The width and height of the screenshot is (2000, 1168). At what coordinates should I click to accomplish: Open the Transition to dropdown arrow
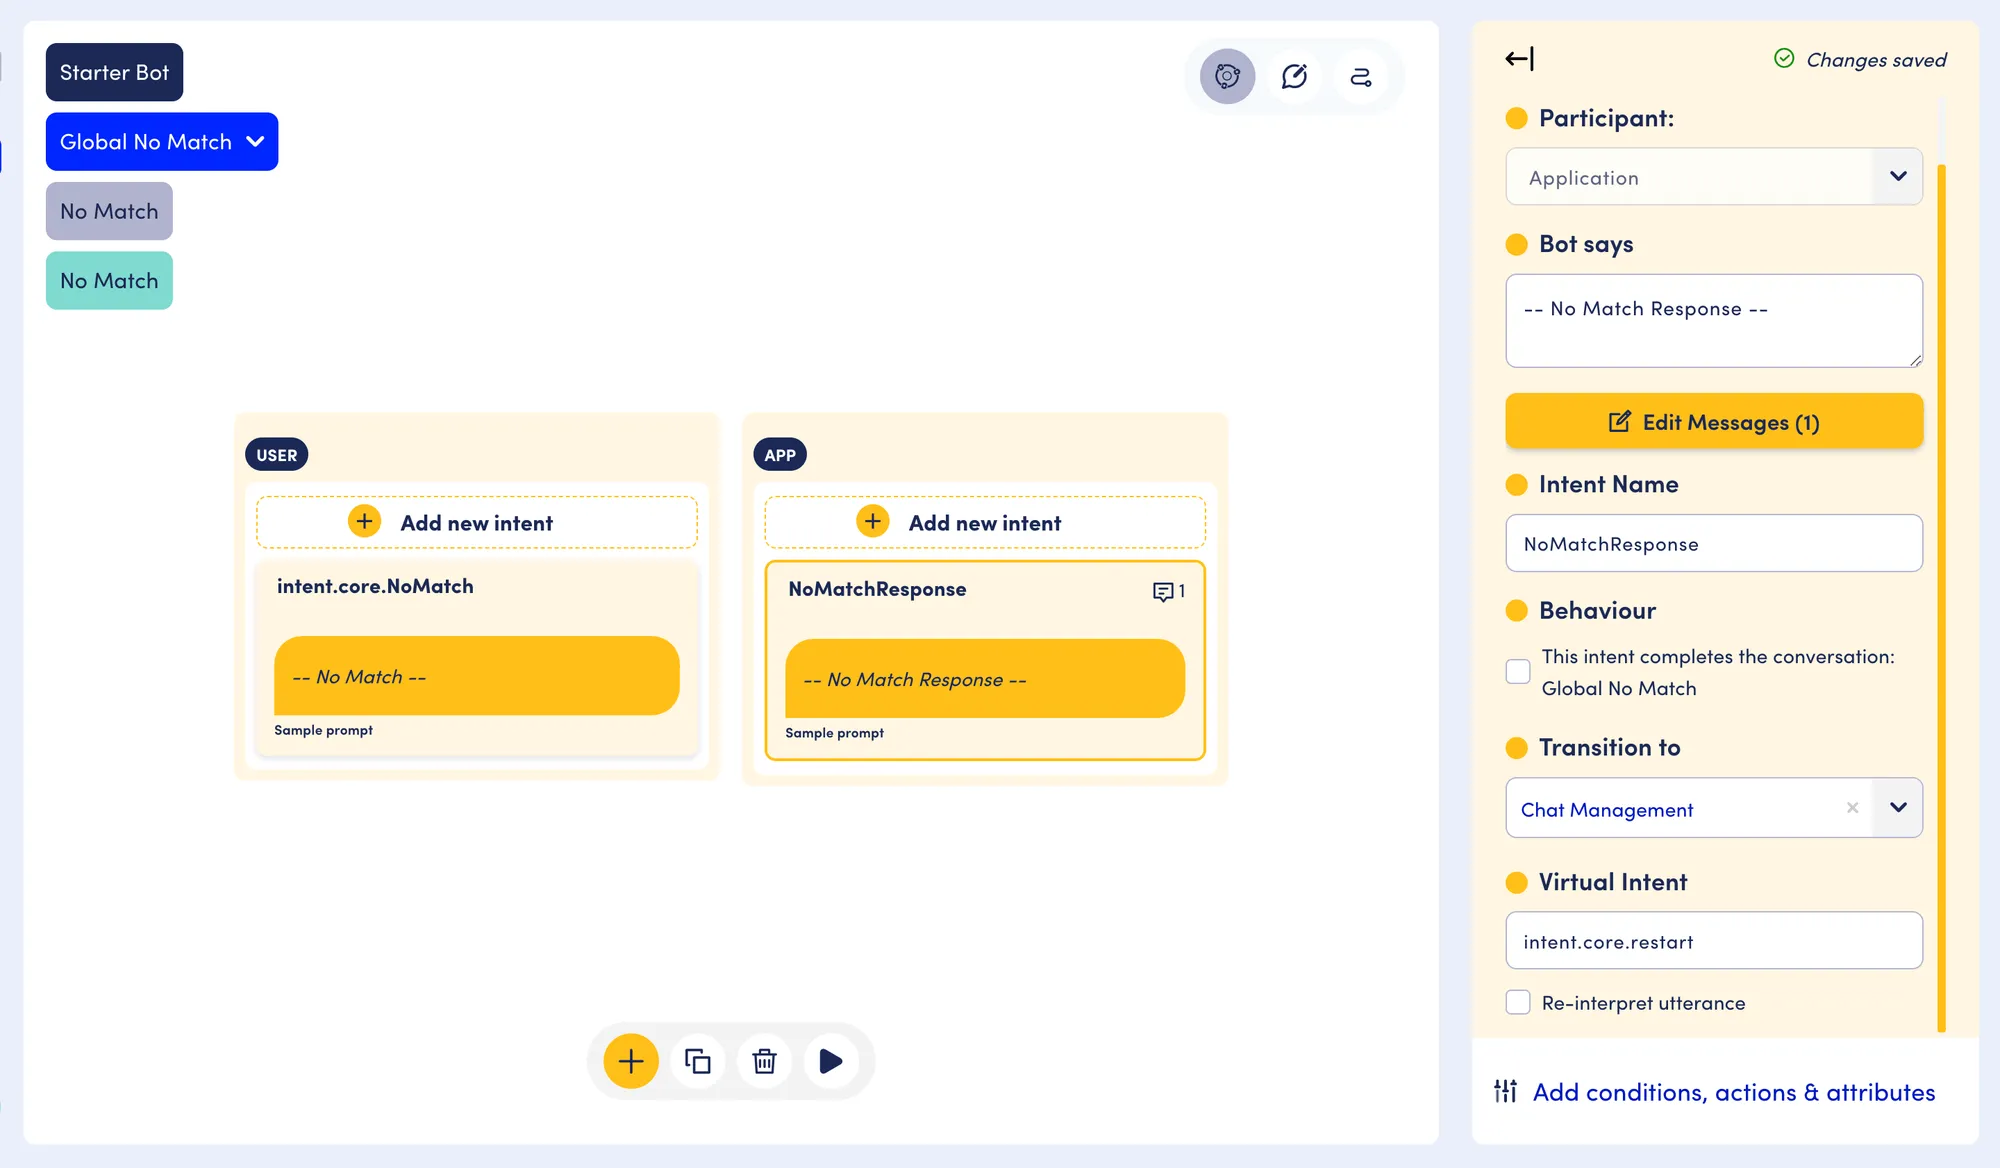[x=1898, y=808]
